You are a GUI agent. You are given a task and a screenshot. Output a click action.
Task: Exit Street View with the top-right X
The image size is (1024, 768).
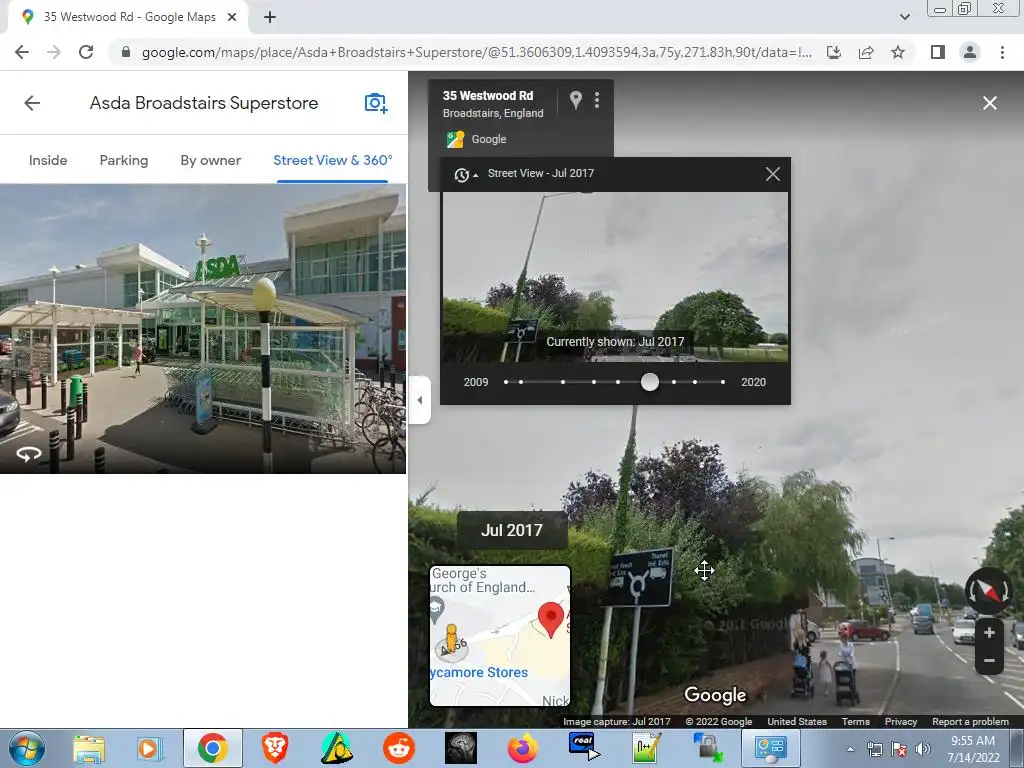pyautogui.click(x=990, y=103)
